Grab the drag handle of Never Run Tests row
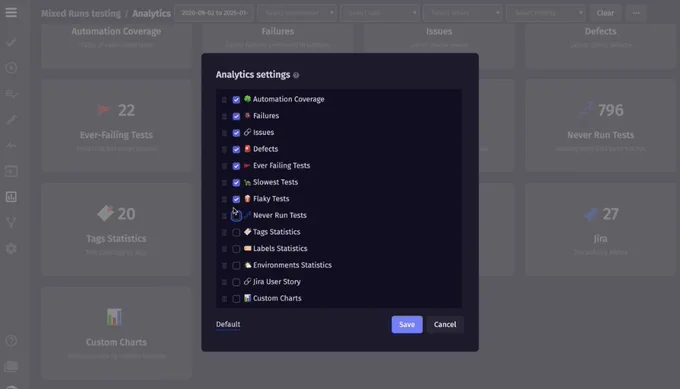Viewport: 680px width, 389px height. pyautogui.click(x=224, y=216)
